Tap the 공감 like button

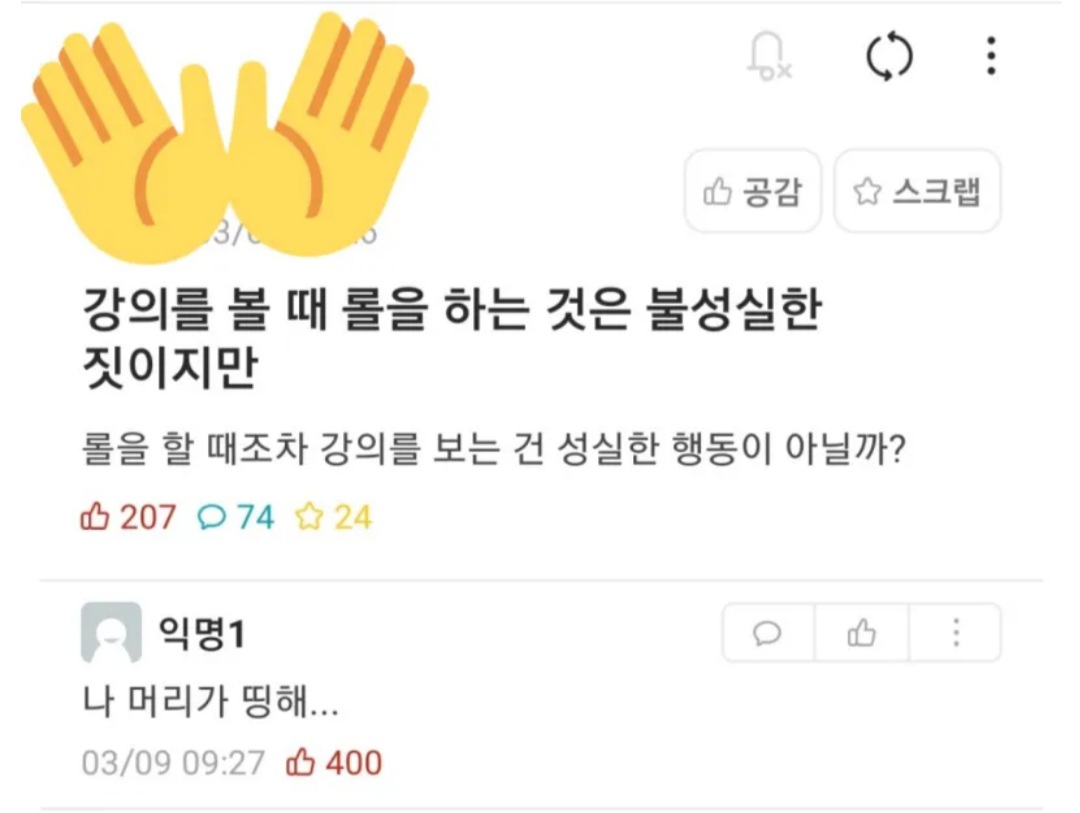click(753, 191)
